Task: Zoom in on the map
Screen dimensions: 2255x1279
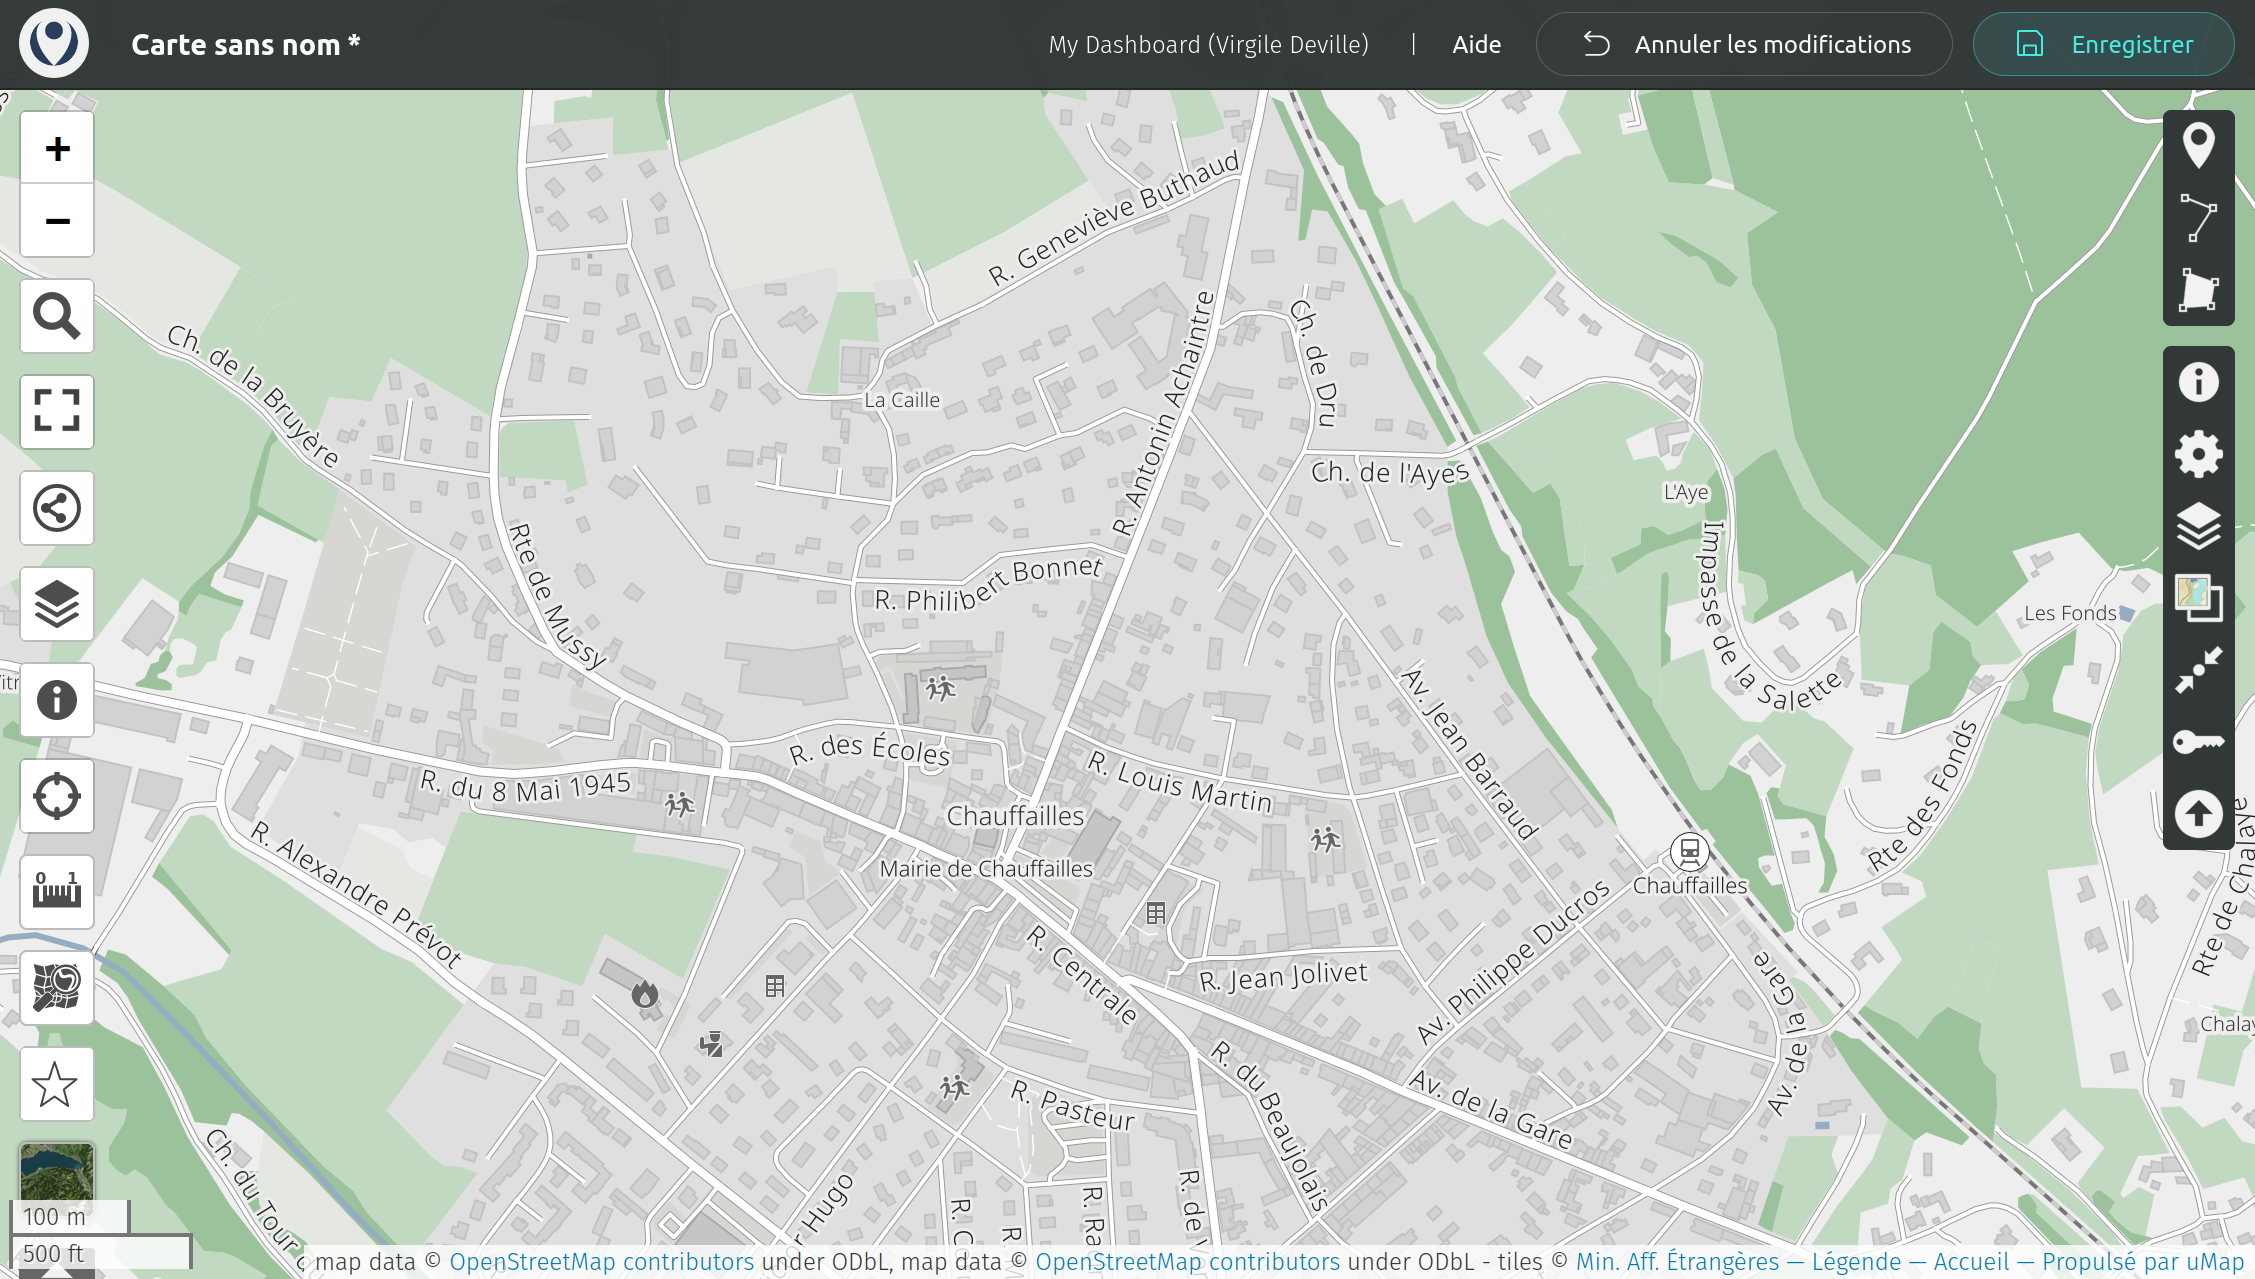Action: [57, 148]
